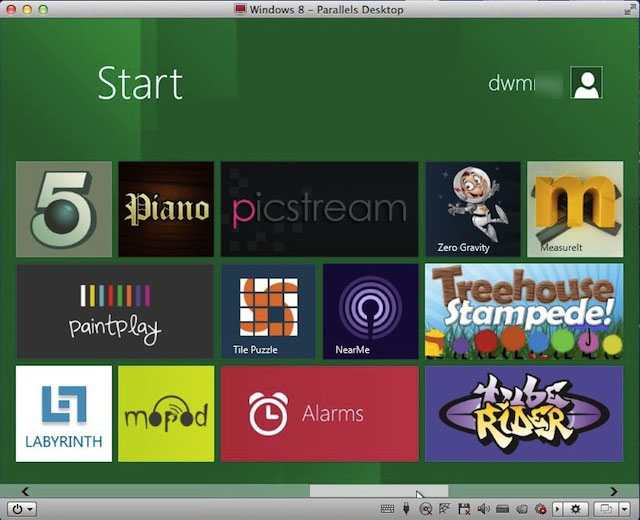Open the number 5 ball game tile
640x520 pixels.
64,209
